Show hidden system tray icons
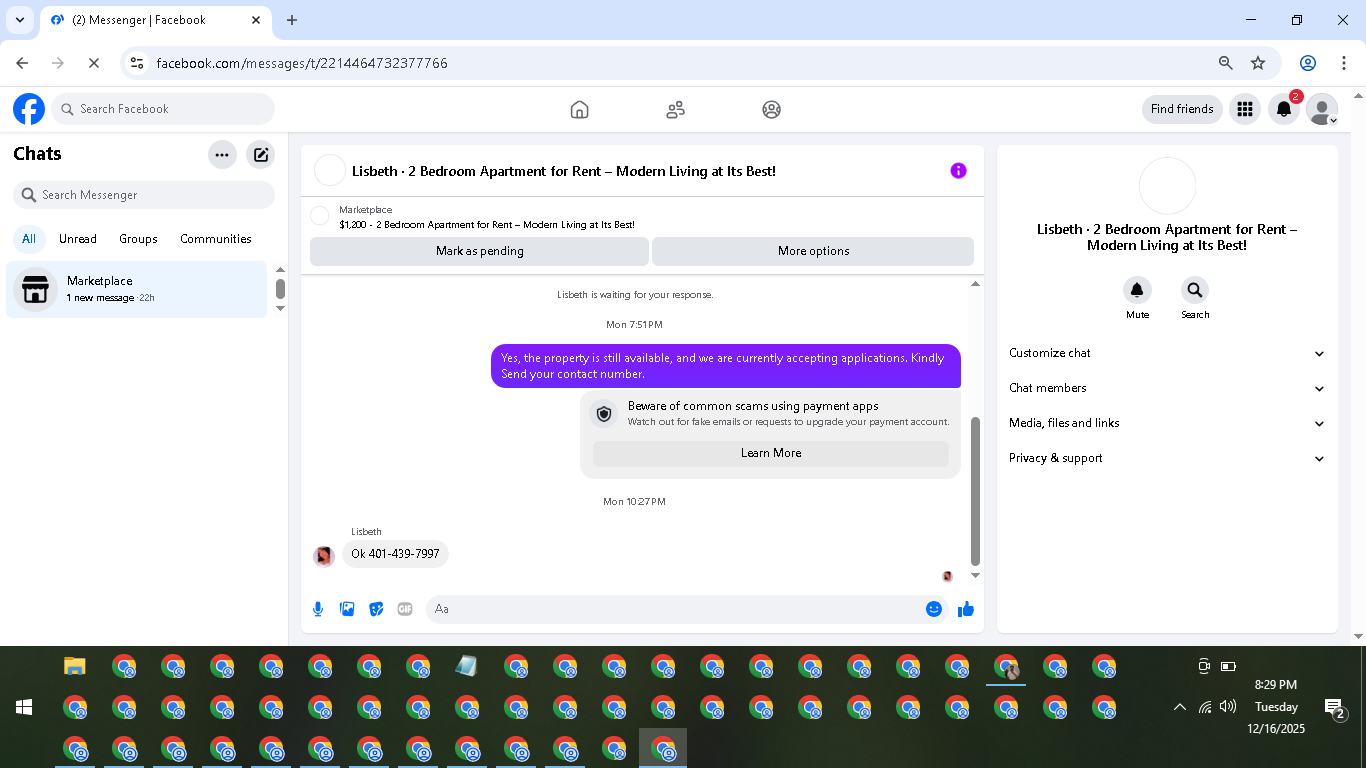 point(1180,707)
